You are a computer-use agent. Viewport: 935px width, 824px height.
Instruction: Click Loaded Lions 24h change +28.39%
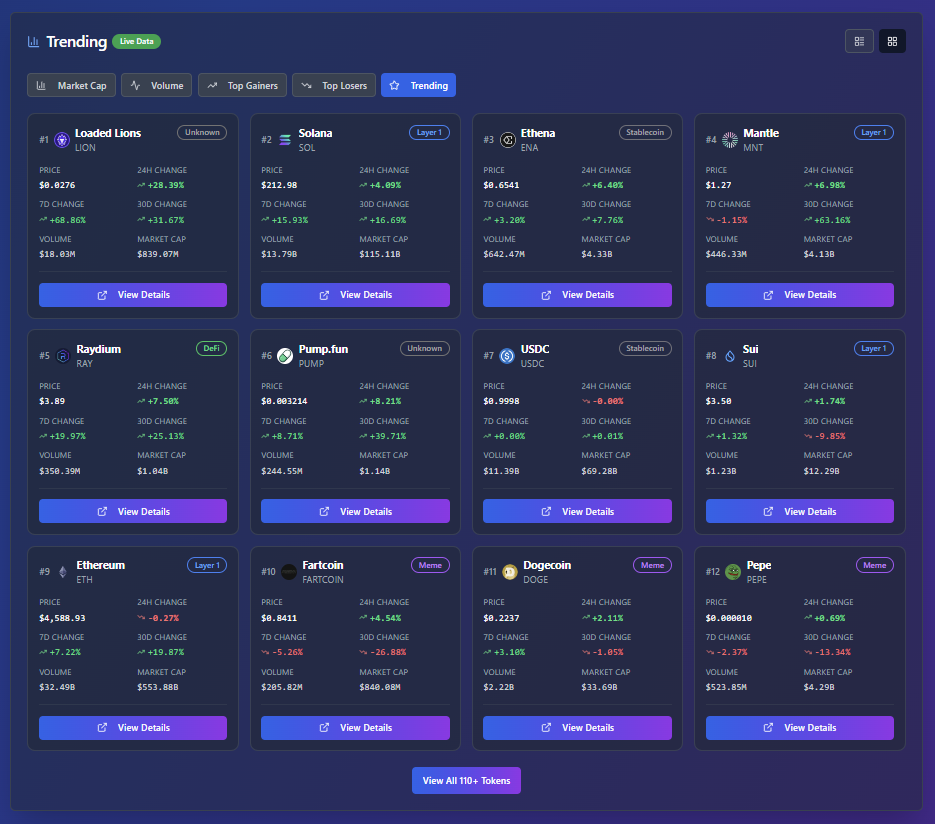[161, 185]
